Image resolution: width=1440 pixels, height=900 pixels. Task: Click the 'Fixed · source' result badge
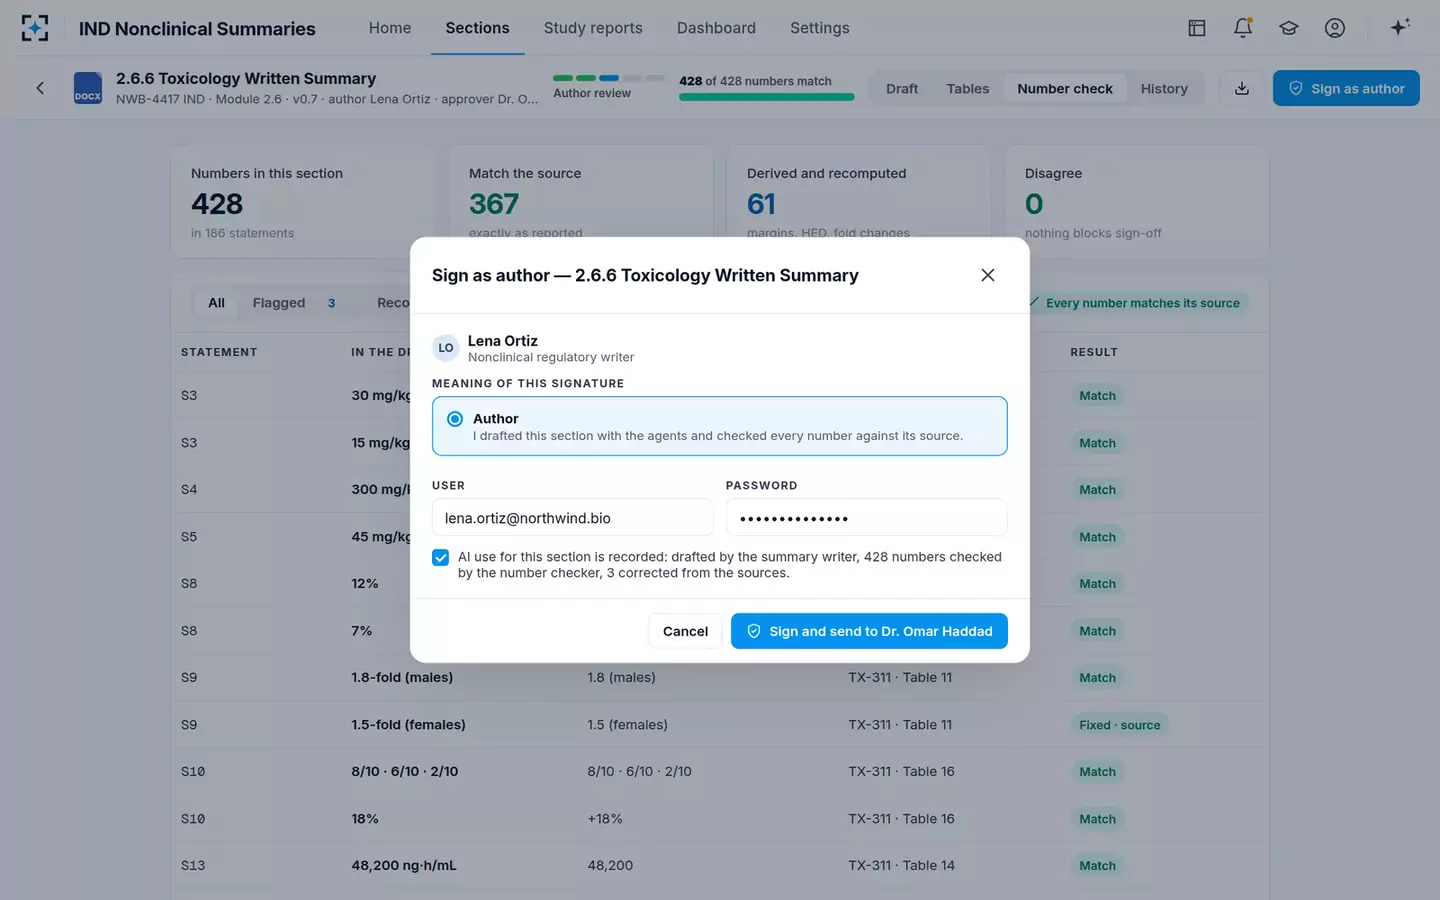[x=1120, y=725]
